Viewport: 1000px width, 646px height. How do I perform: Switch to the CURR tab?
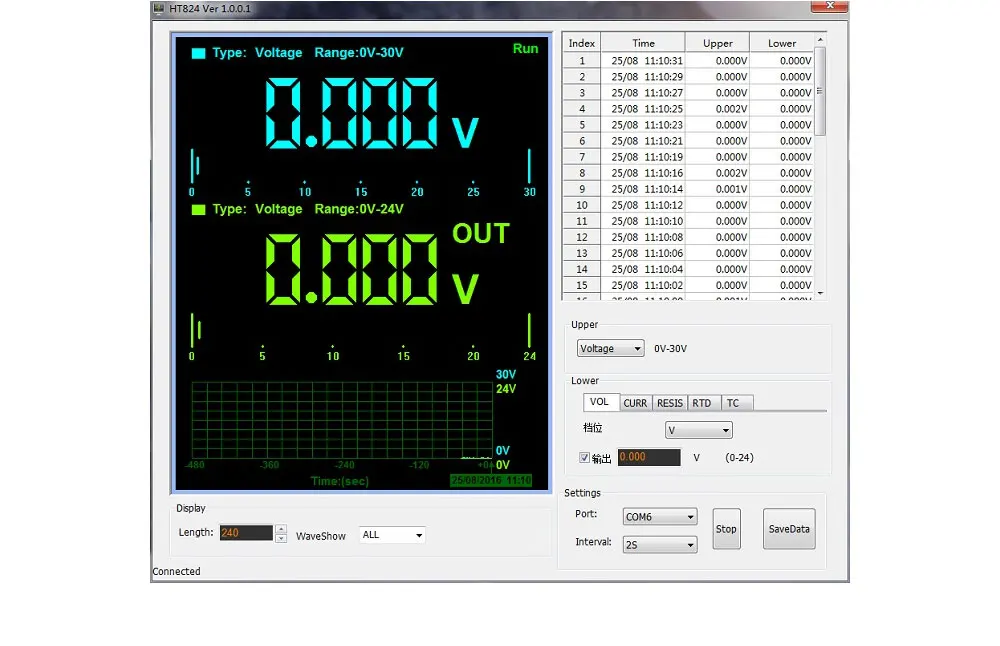tap(635, 403)
